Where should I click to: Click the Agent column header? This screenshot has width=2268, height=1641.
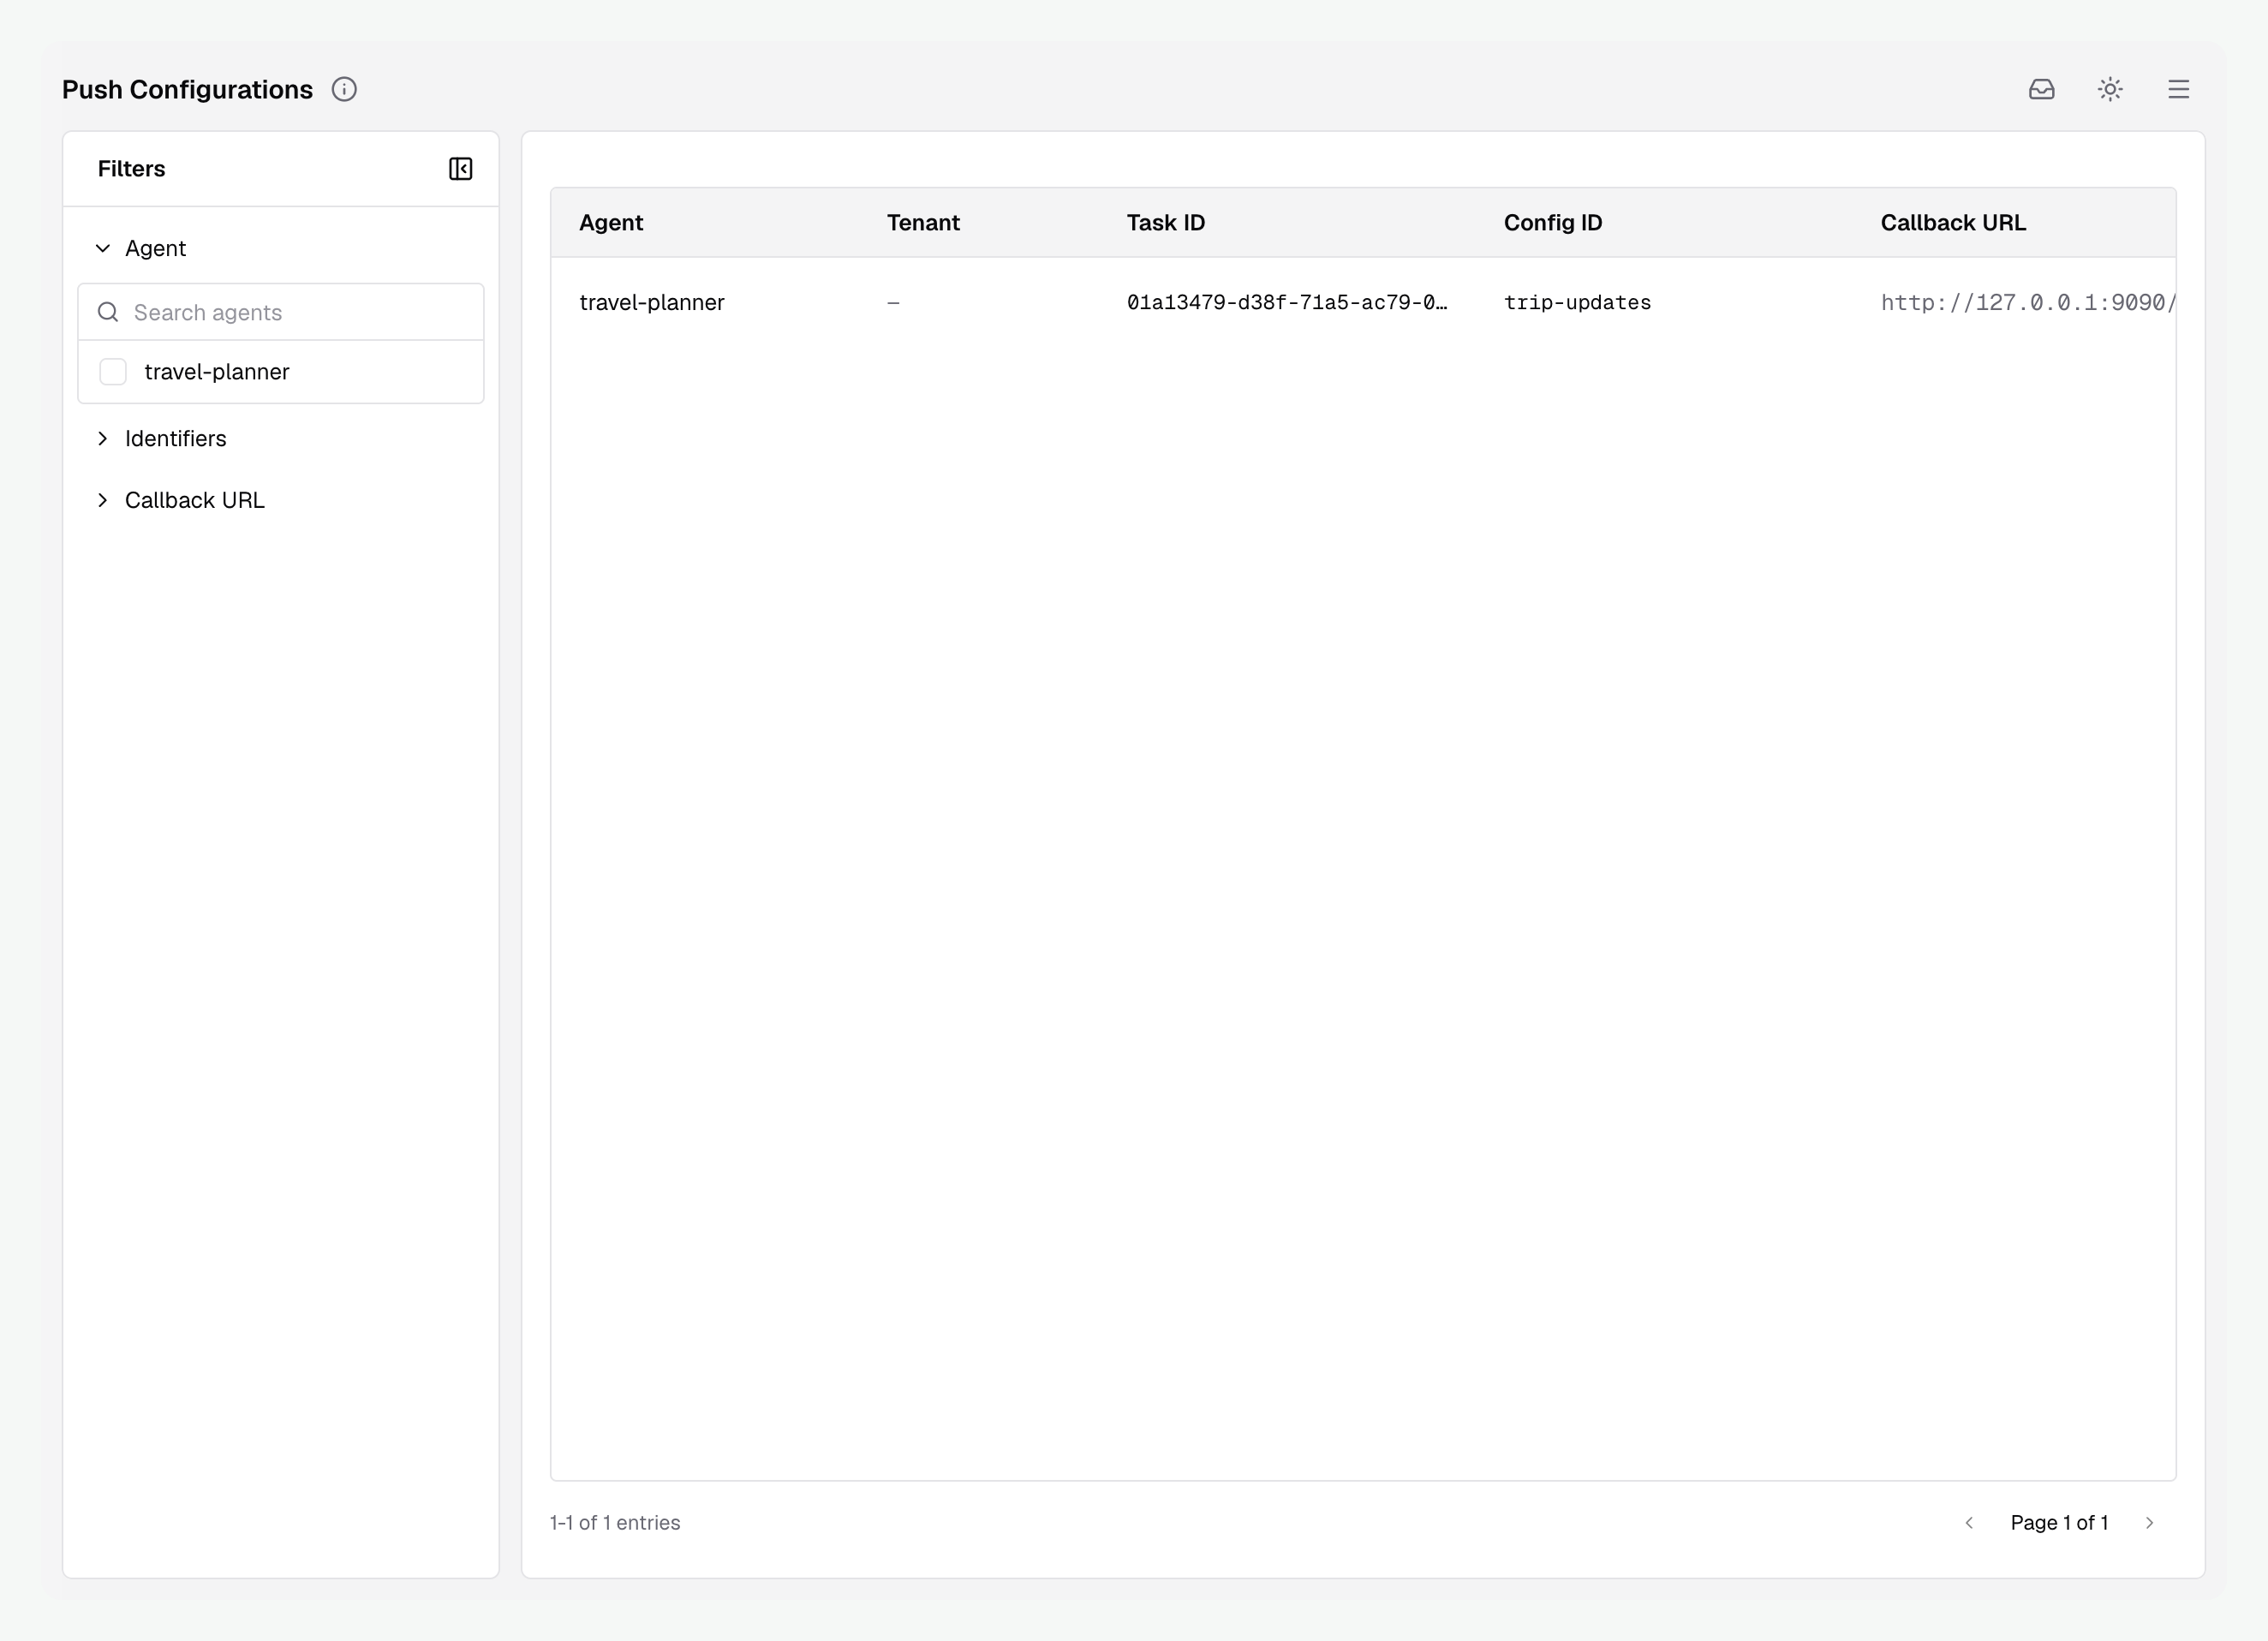click(611, 222)
